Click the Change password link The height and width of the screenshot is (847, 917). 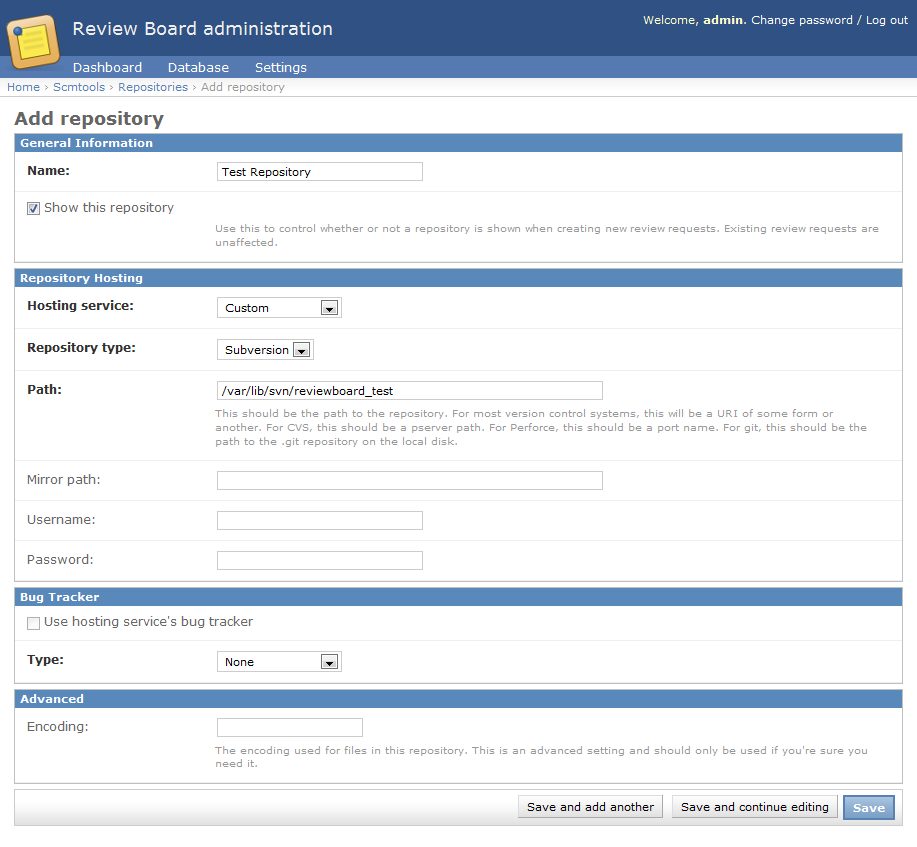(802, 20)
